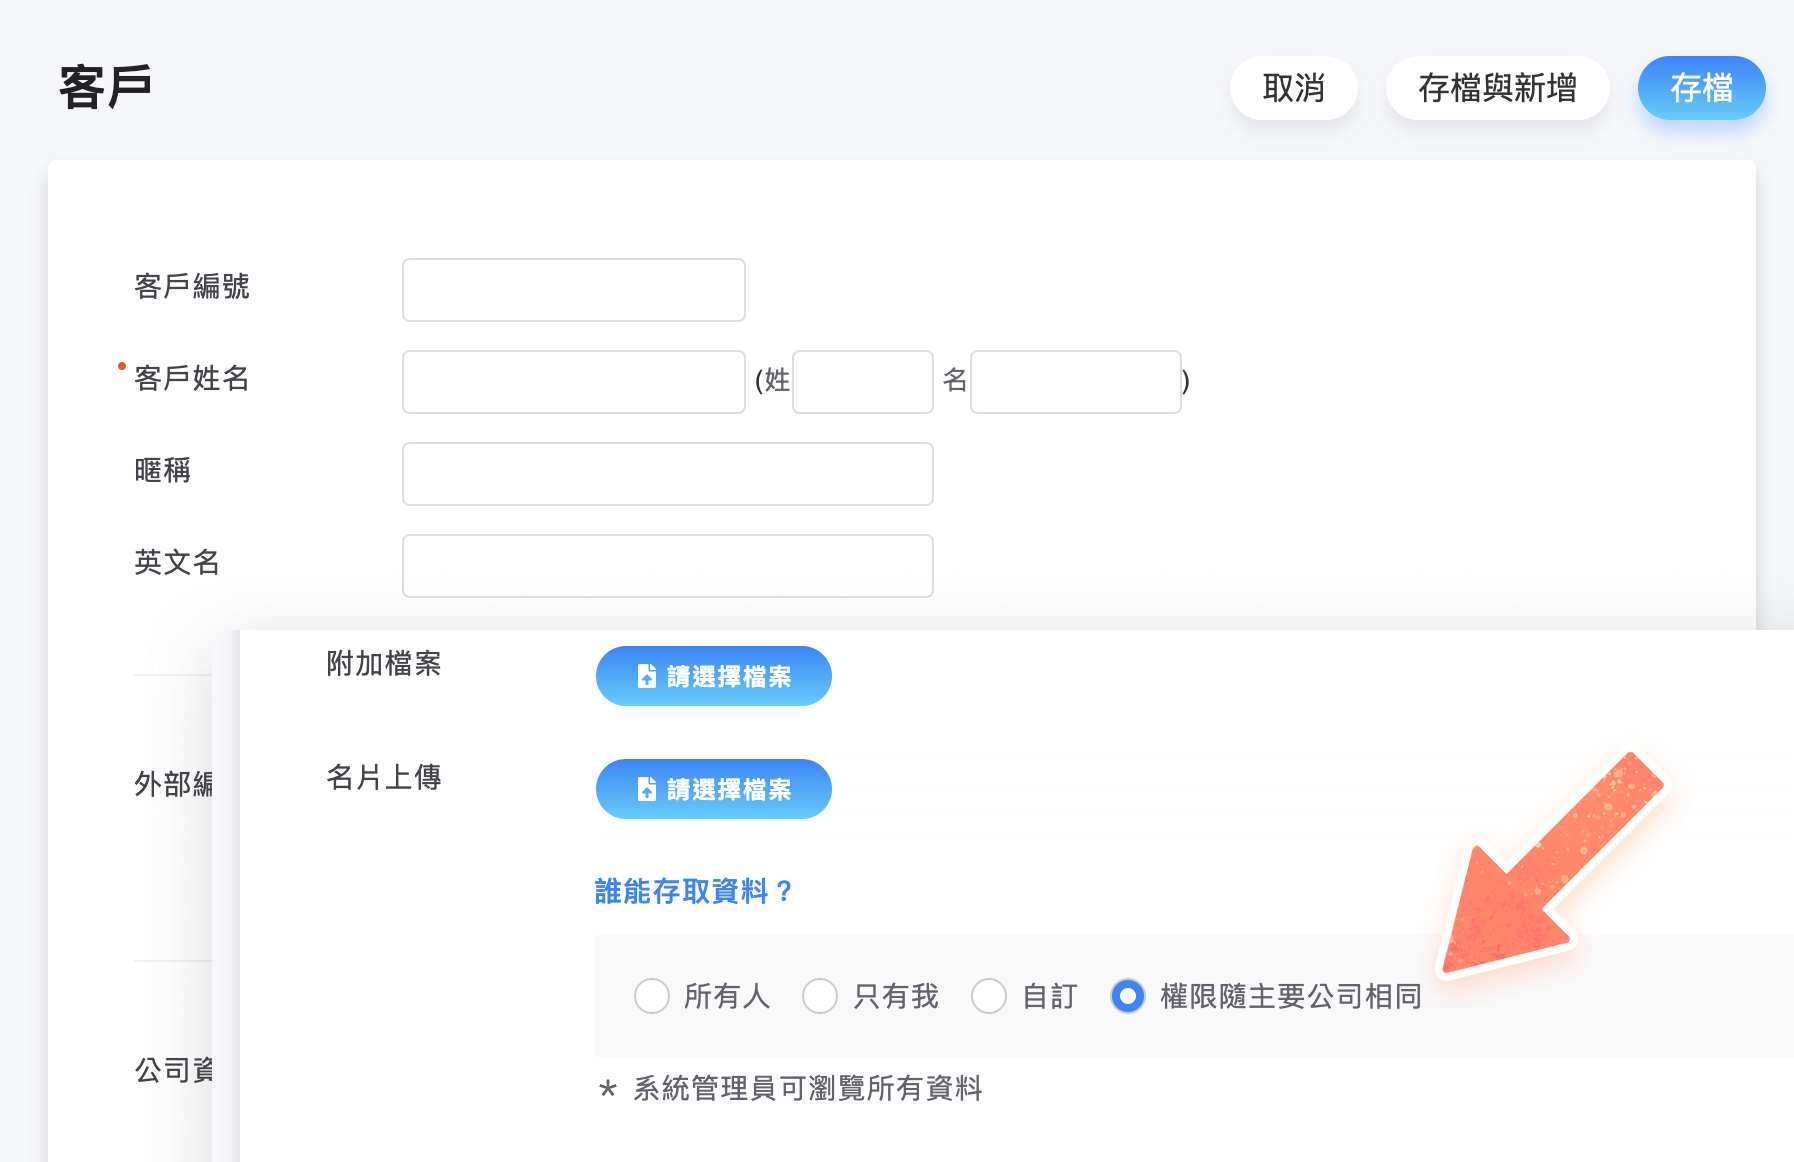Screen dimensions: 1794x1162
Task: Click the 取消 button
Action: tap(1293, 88)
